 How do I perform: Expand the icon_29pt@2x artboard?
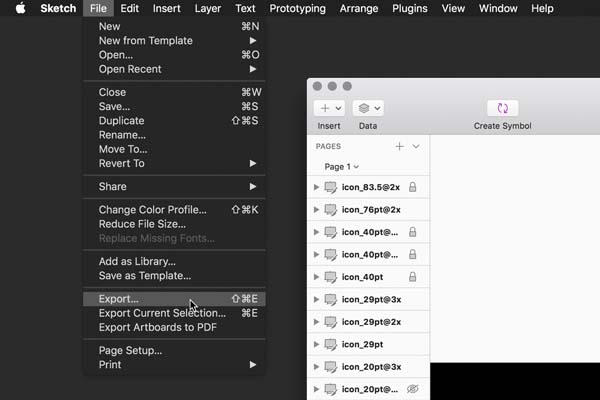point(316,322)
